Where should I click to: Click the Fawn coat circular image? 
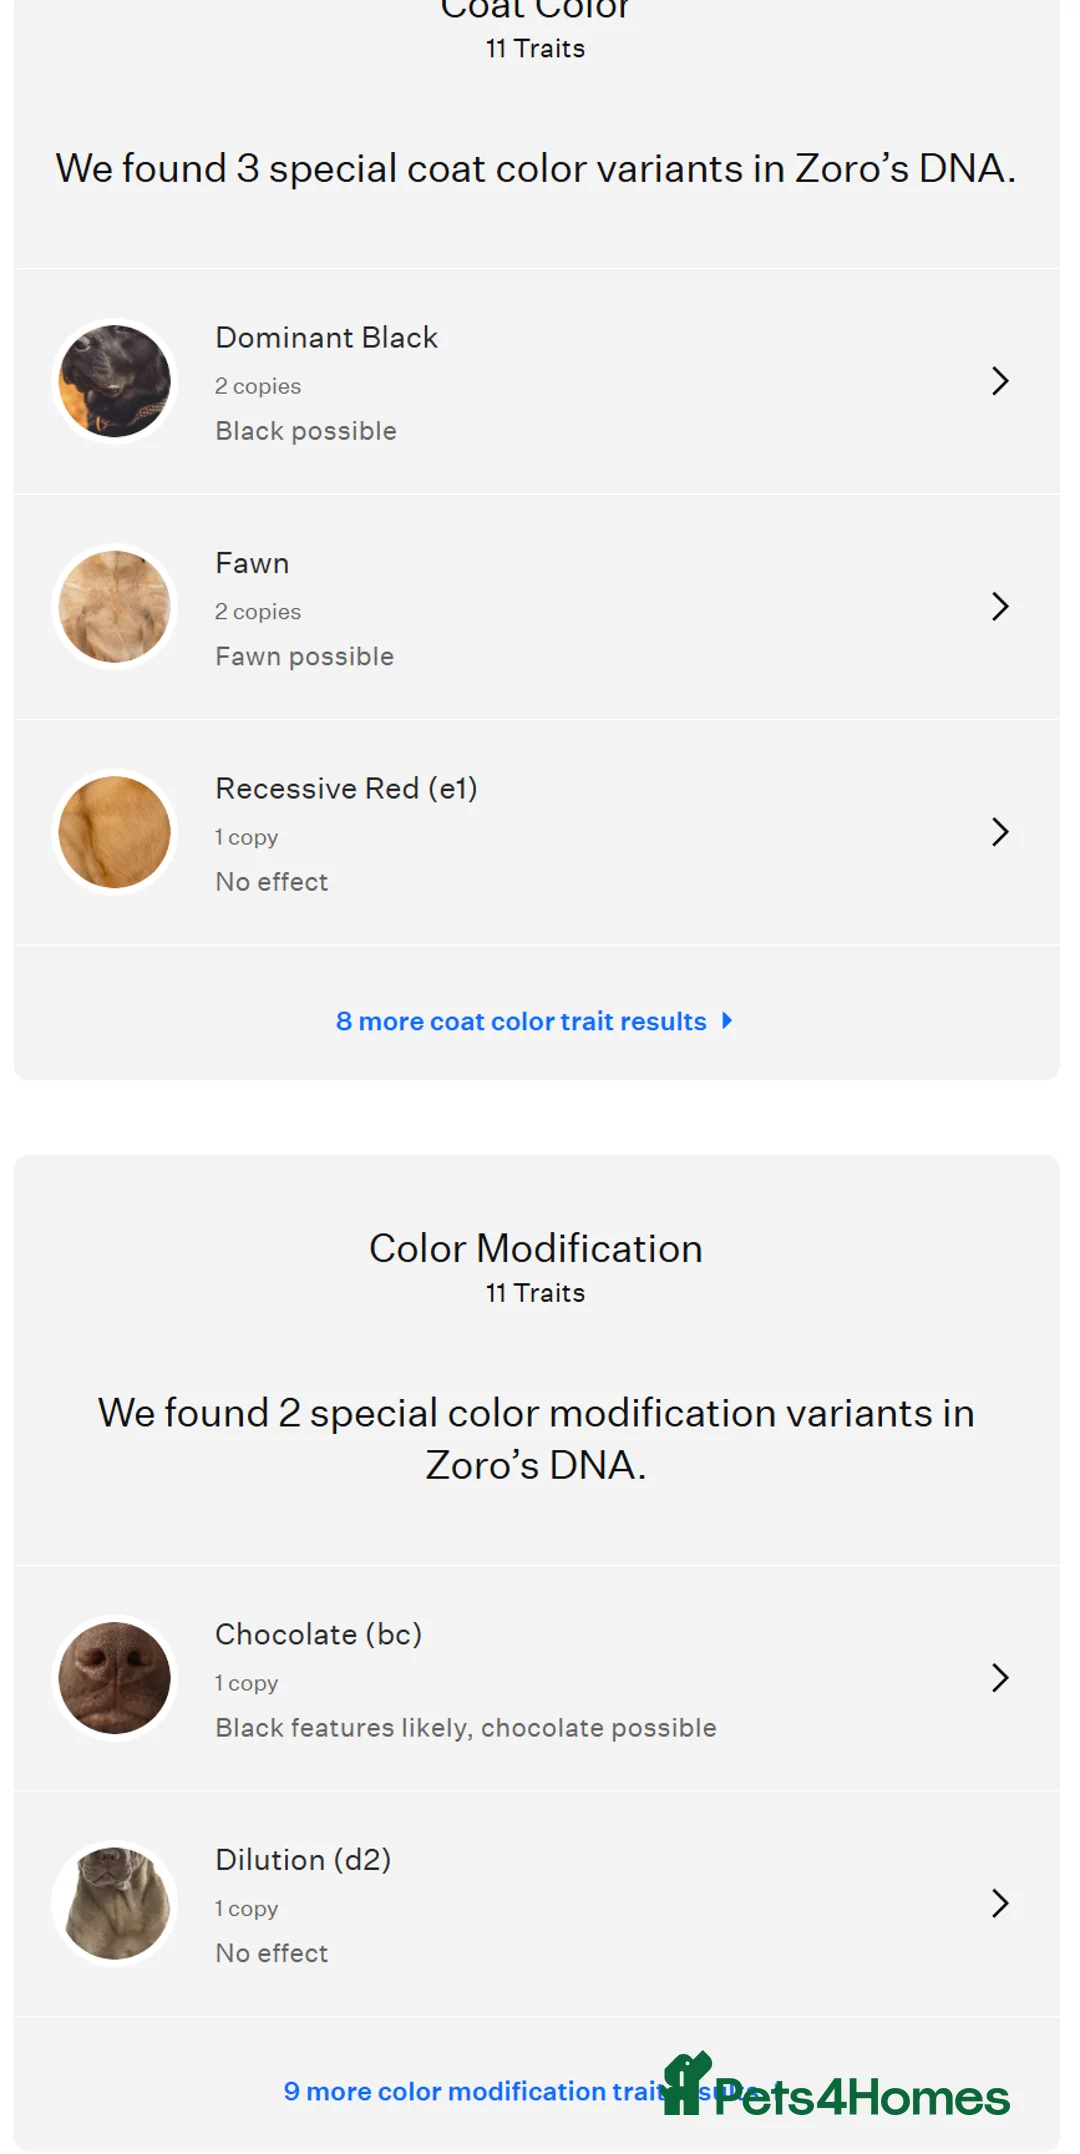pos(115,607)
